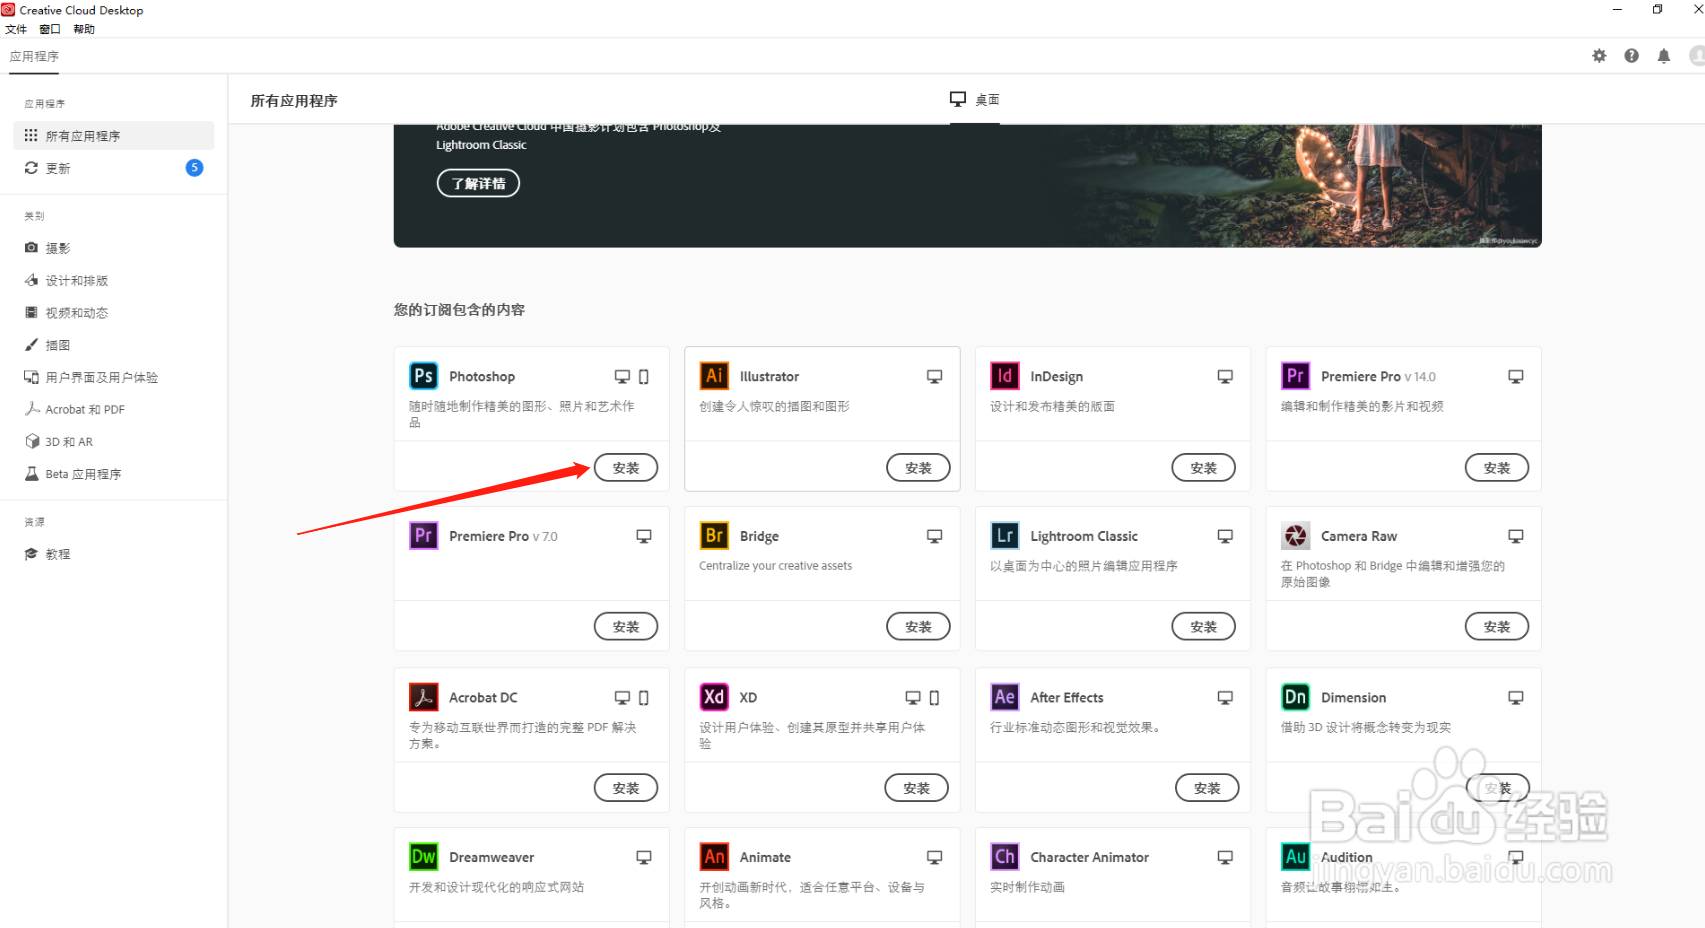Screen dimensions: 1705x928
Task: Select the Illustrator Ai app icon
Action: tap(714, 376)
